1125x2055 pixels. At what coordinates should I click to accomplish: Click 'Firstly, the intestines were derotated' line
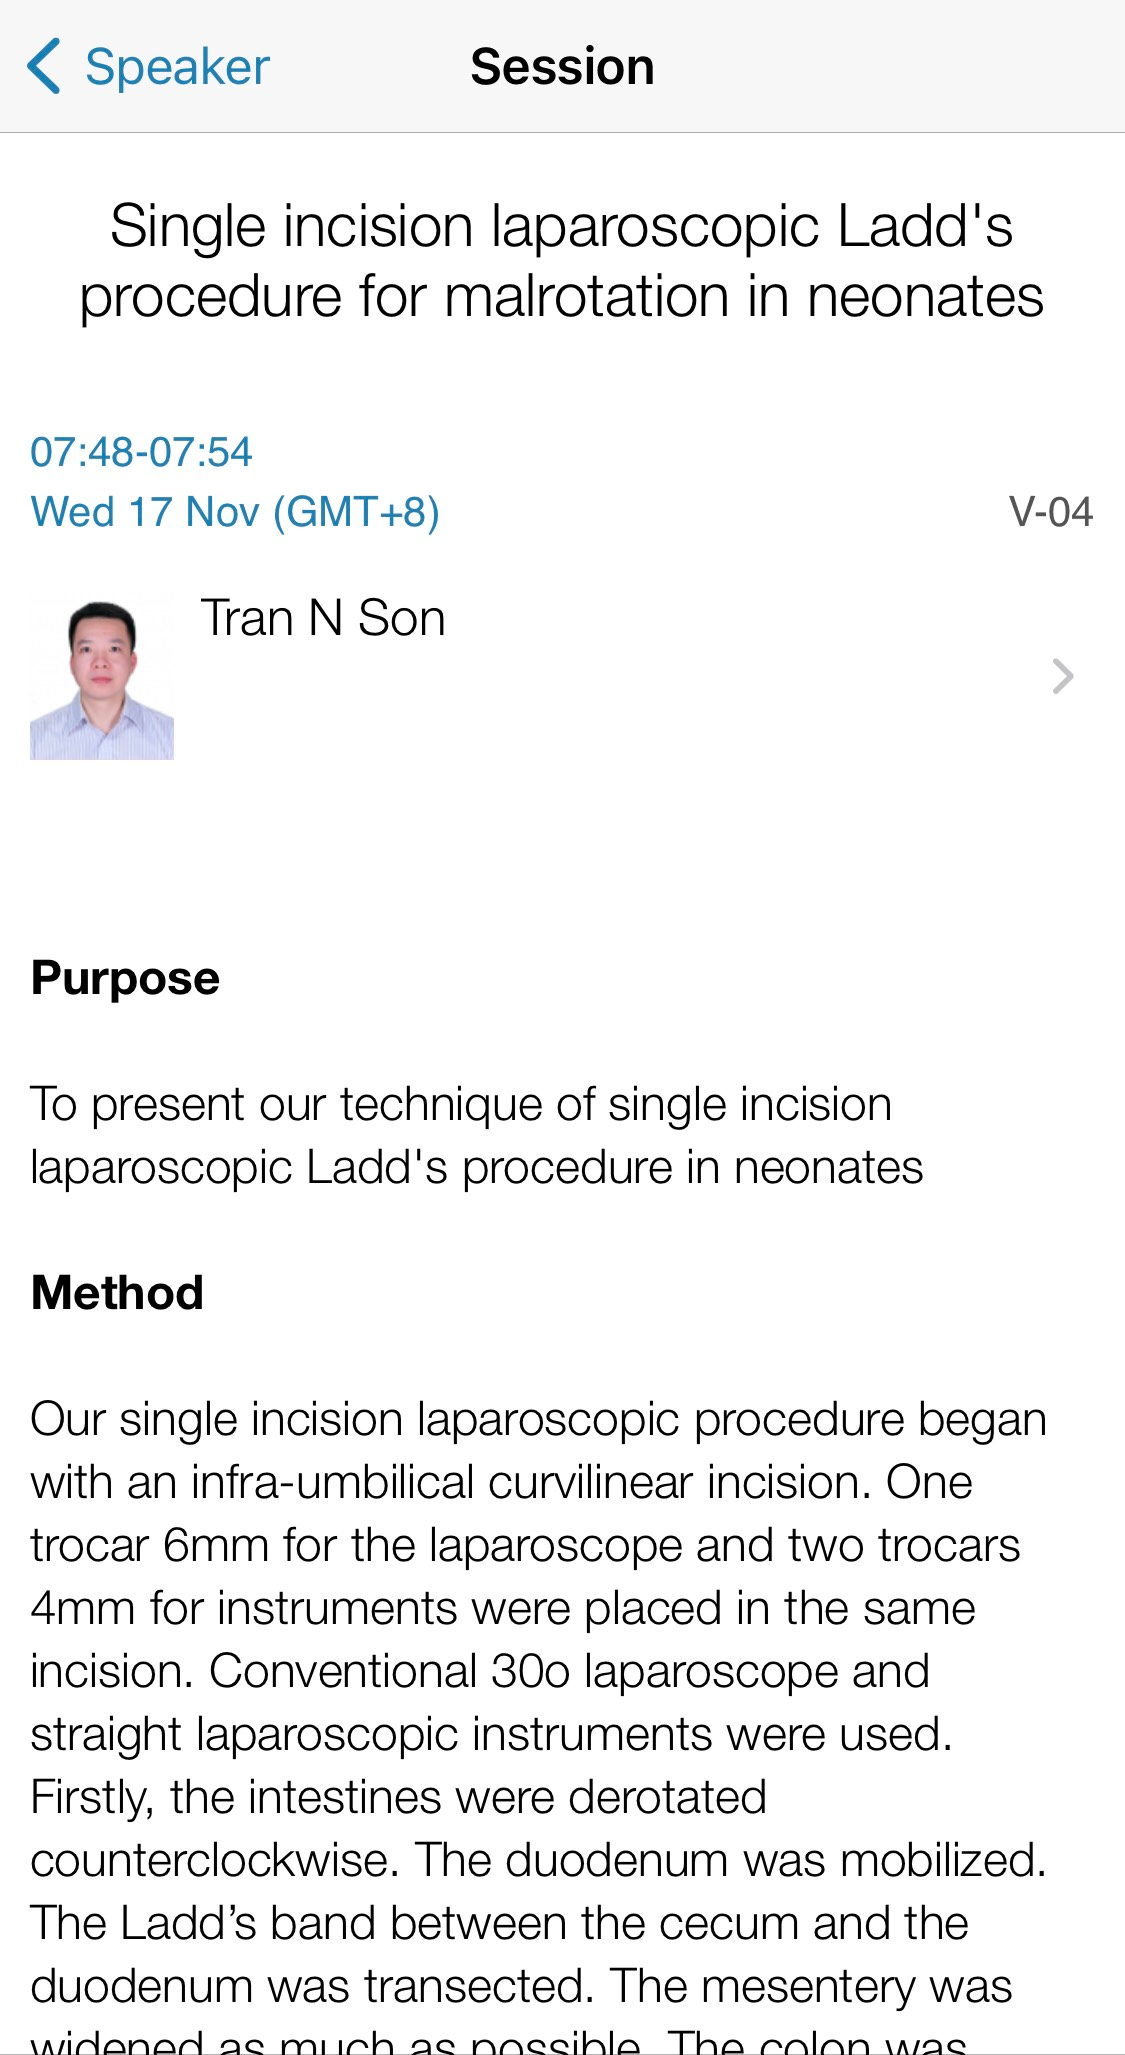coord(398,1798)
